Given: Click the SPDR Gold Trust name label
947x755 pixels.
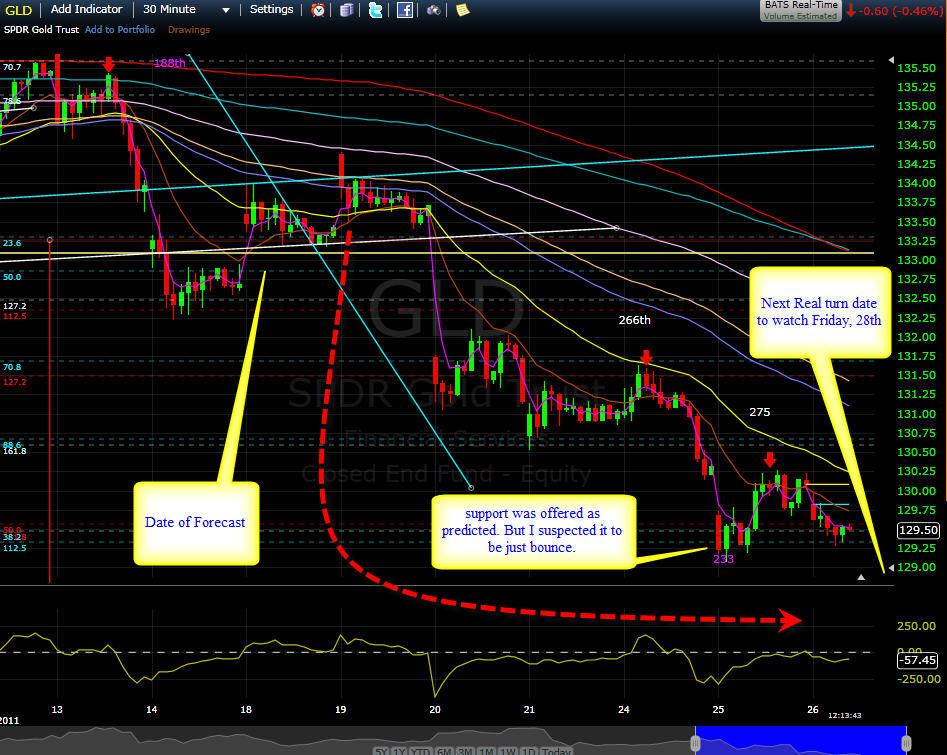Looking at the screenshot, I should click(x=41, y=30).
